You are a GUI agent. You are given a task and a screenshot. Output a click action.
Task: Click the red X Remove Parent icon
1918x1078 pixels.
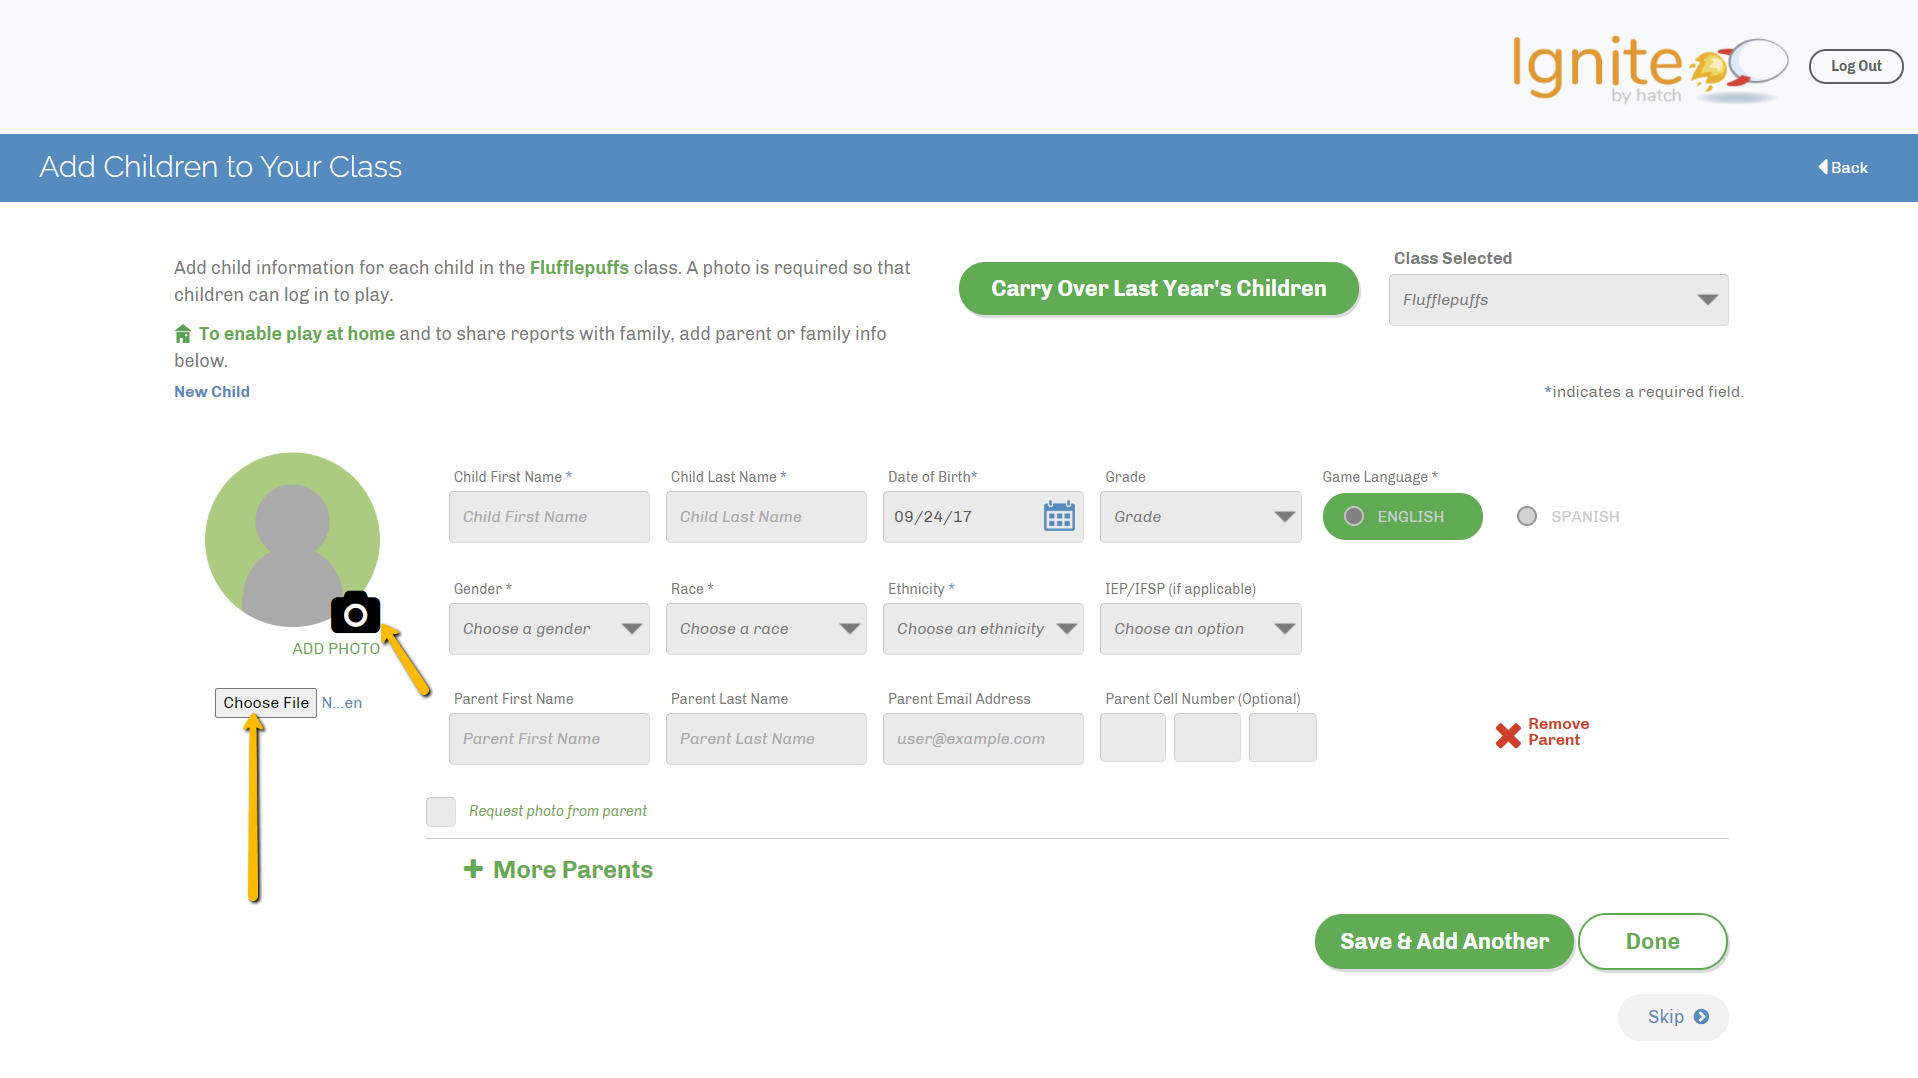[1508, 735]
